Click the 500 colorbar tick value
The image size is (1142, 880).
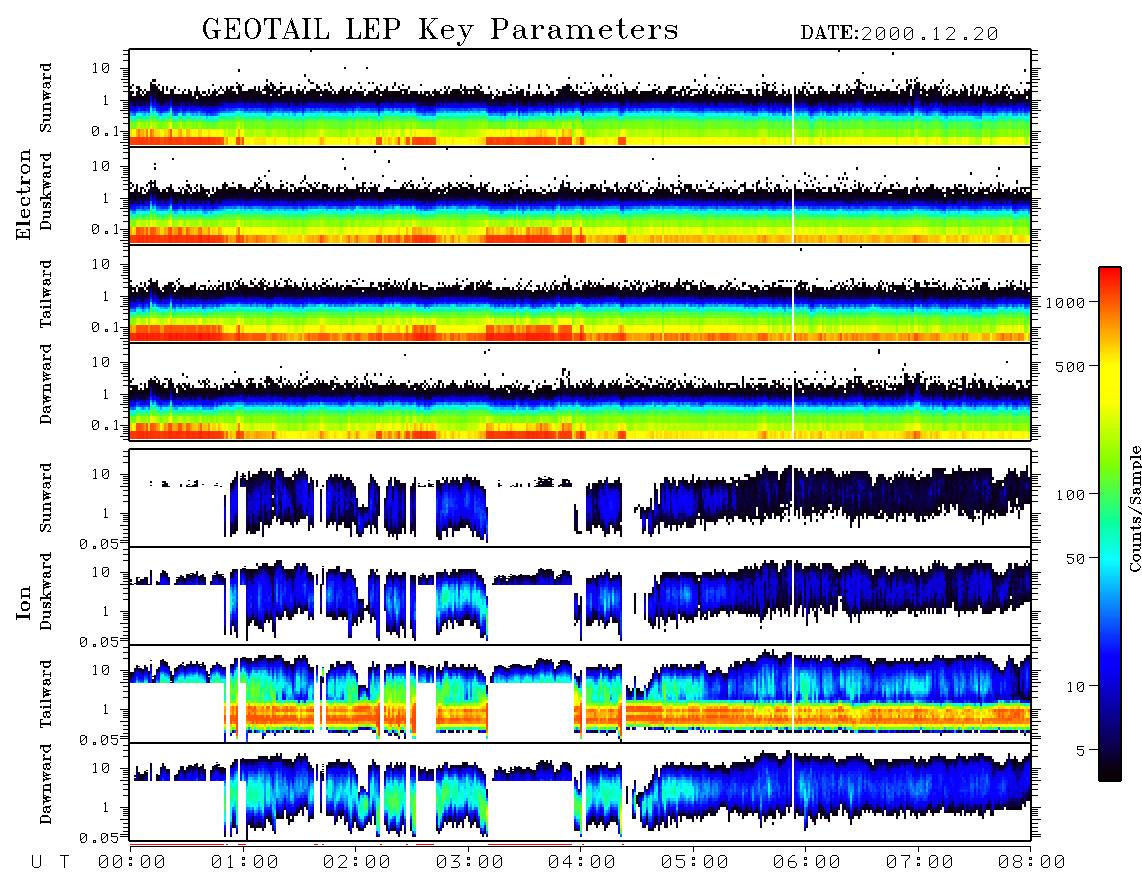(1070, 366)
